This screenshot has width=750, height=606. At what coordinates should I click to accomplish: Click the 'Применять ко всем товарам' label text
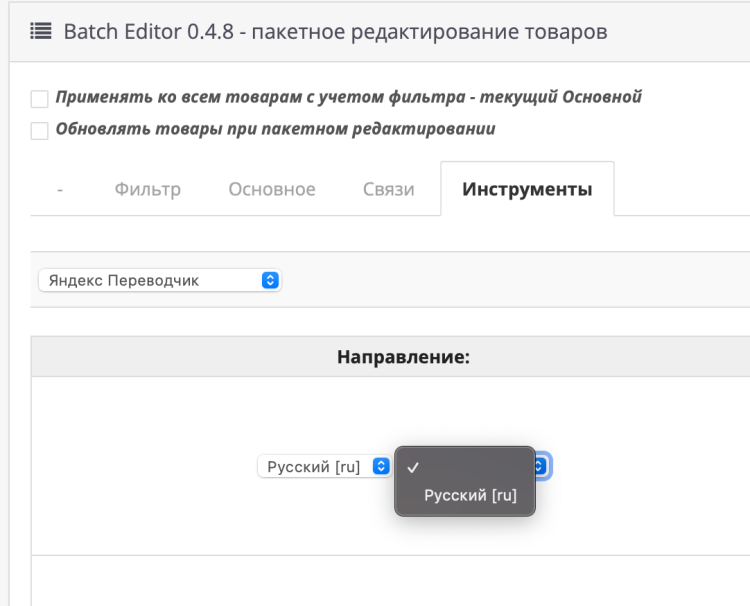[x=348, y=98]
